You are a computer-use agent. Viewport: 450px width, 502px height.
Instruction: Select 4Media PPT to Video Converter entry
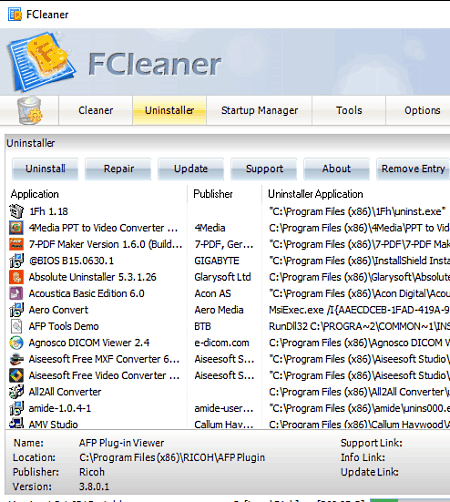coord(103,228)
